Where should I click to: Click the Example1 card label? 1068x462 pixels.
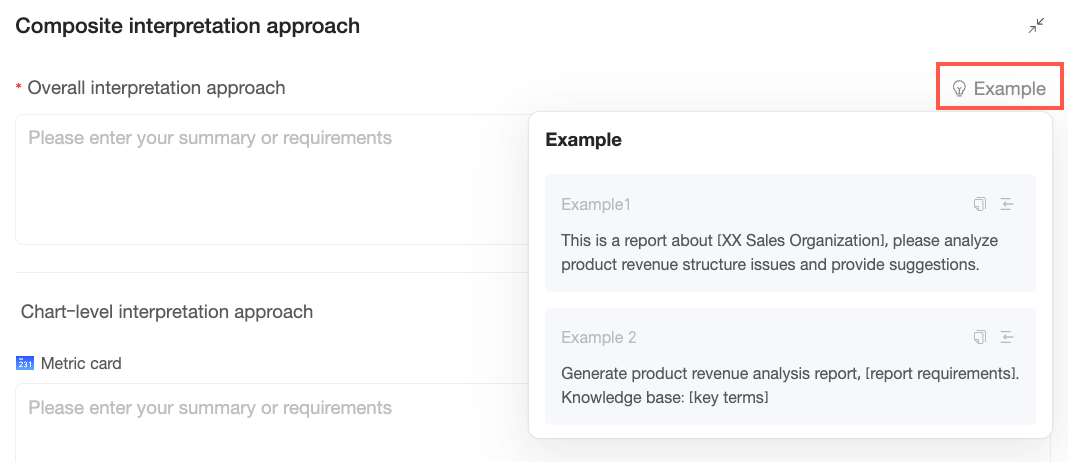pos(596,205)
